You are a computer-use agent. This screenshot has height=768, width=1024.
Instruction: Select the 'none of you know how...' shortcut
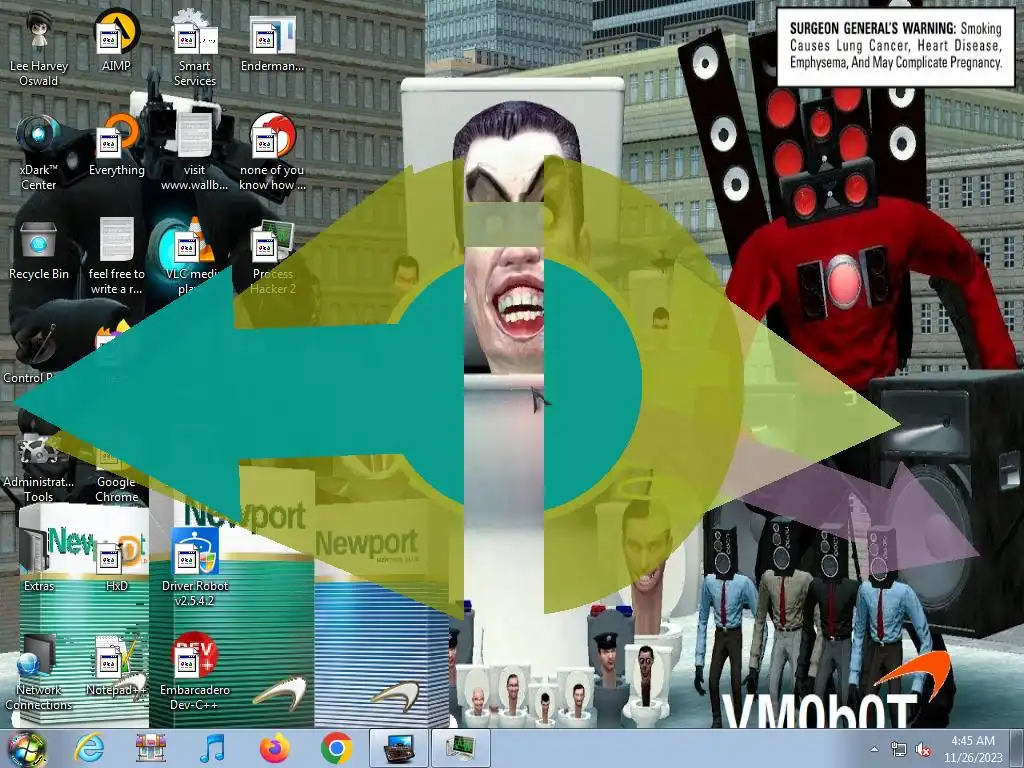272,152
